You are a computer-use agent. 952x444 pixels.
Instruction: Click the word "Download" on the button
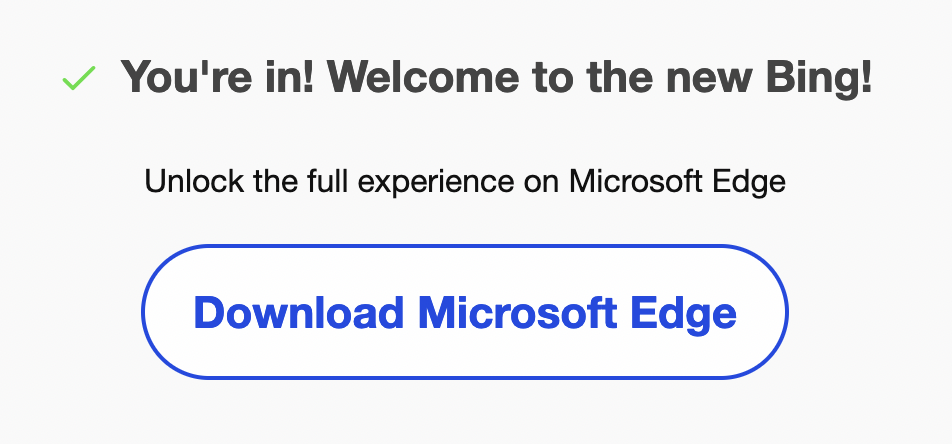[x=299, y=312]
